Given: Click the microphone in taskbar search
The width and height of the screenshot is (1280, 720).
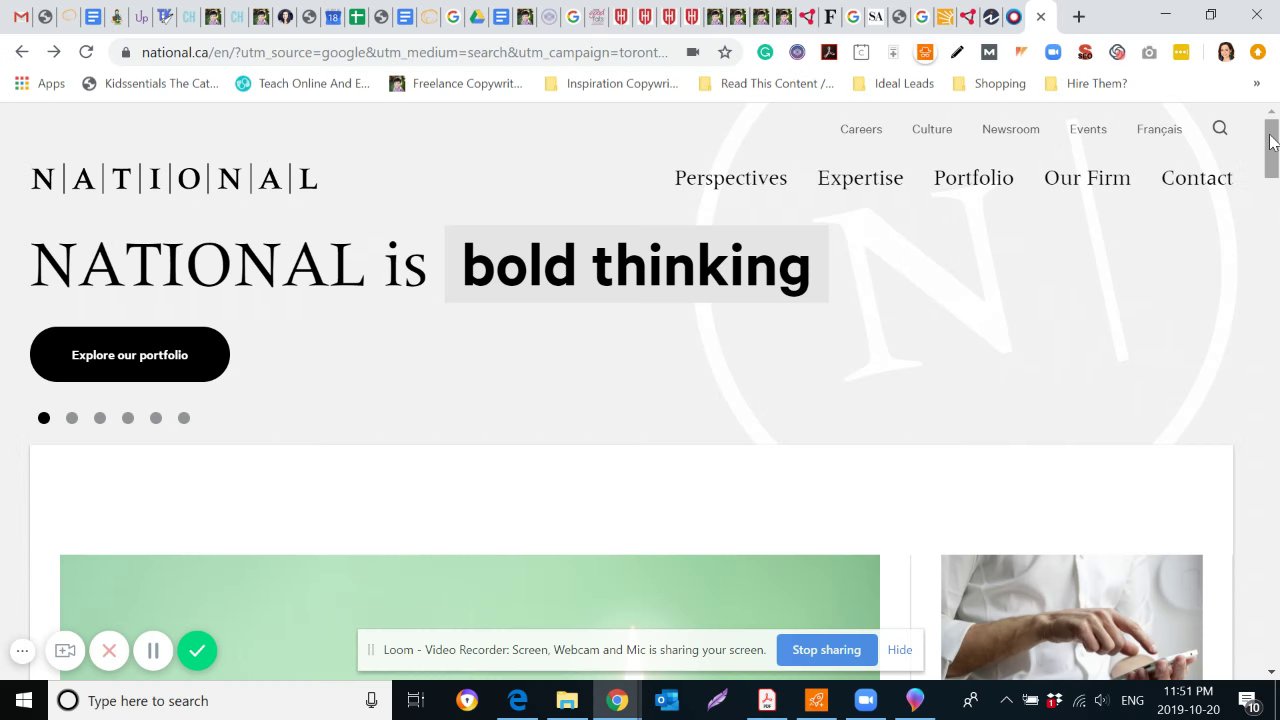Looking at the screenshot, I should (x=371, y=700).
